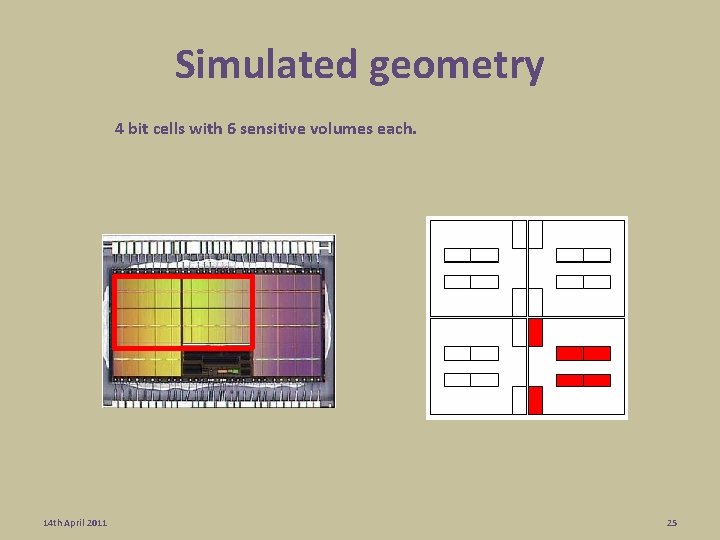Click the '14th April 2011' footer date
The image size is (720, 540).
coord(75,523)
